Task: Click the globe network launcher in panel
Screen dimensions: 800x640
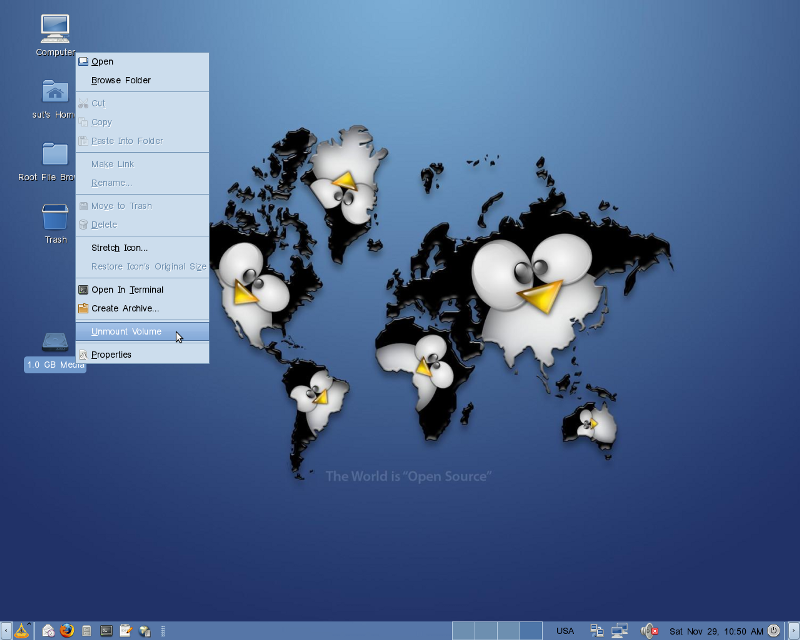Action: [144, 631]
